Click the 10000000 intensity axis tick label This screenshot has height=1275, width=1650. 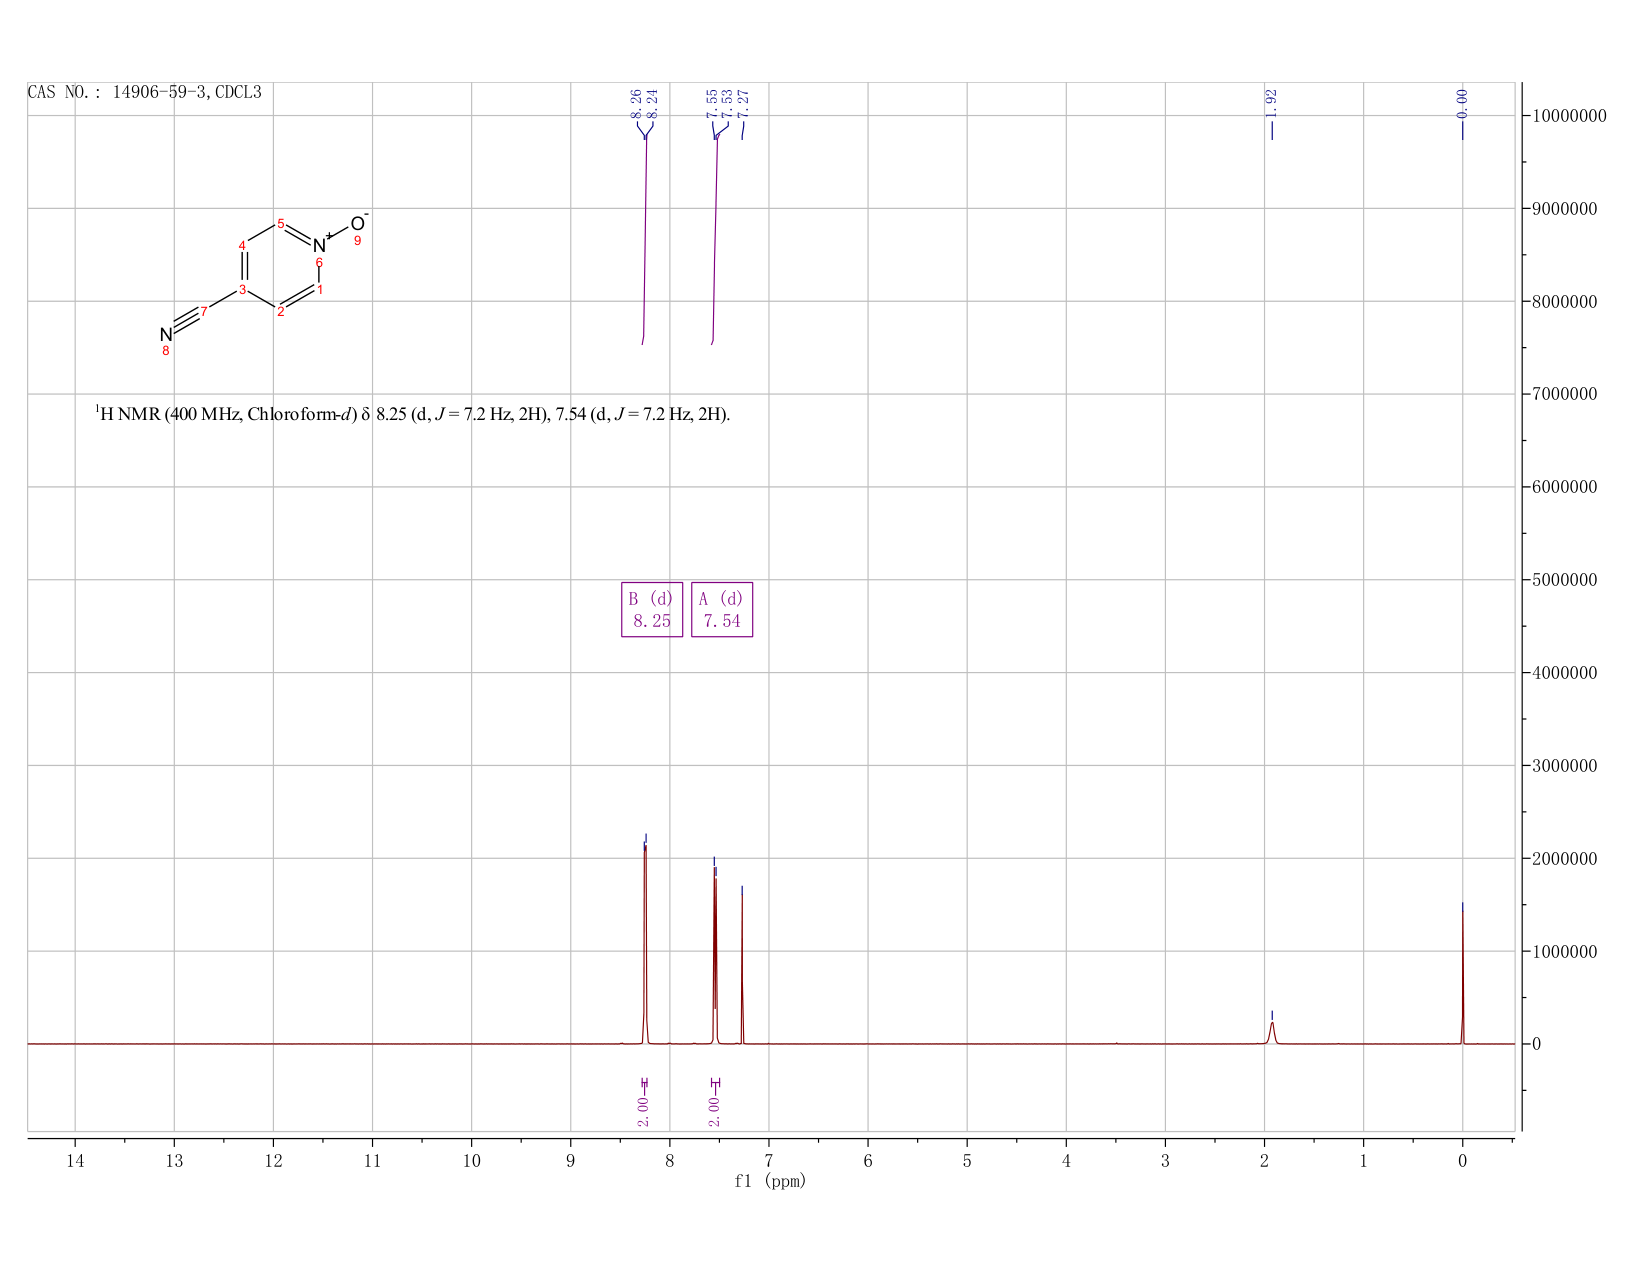coord(1567,116)
